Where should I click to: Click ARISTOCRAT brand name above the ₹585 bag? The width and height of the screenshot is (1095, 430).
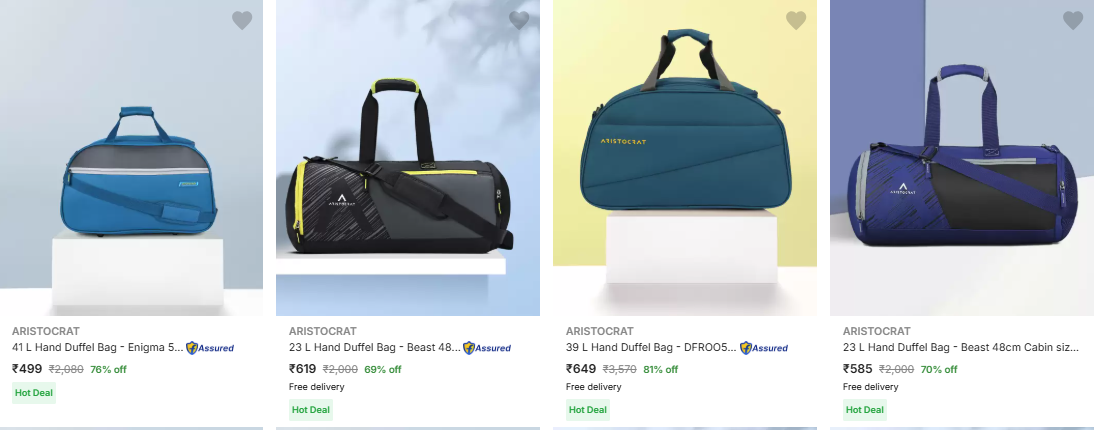pos(876,331)
